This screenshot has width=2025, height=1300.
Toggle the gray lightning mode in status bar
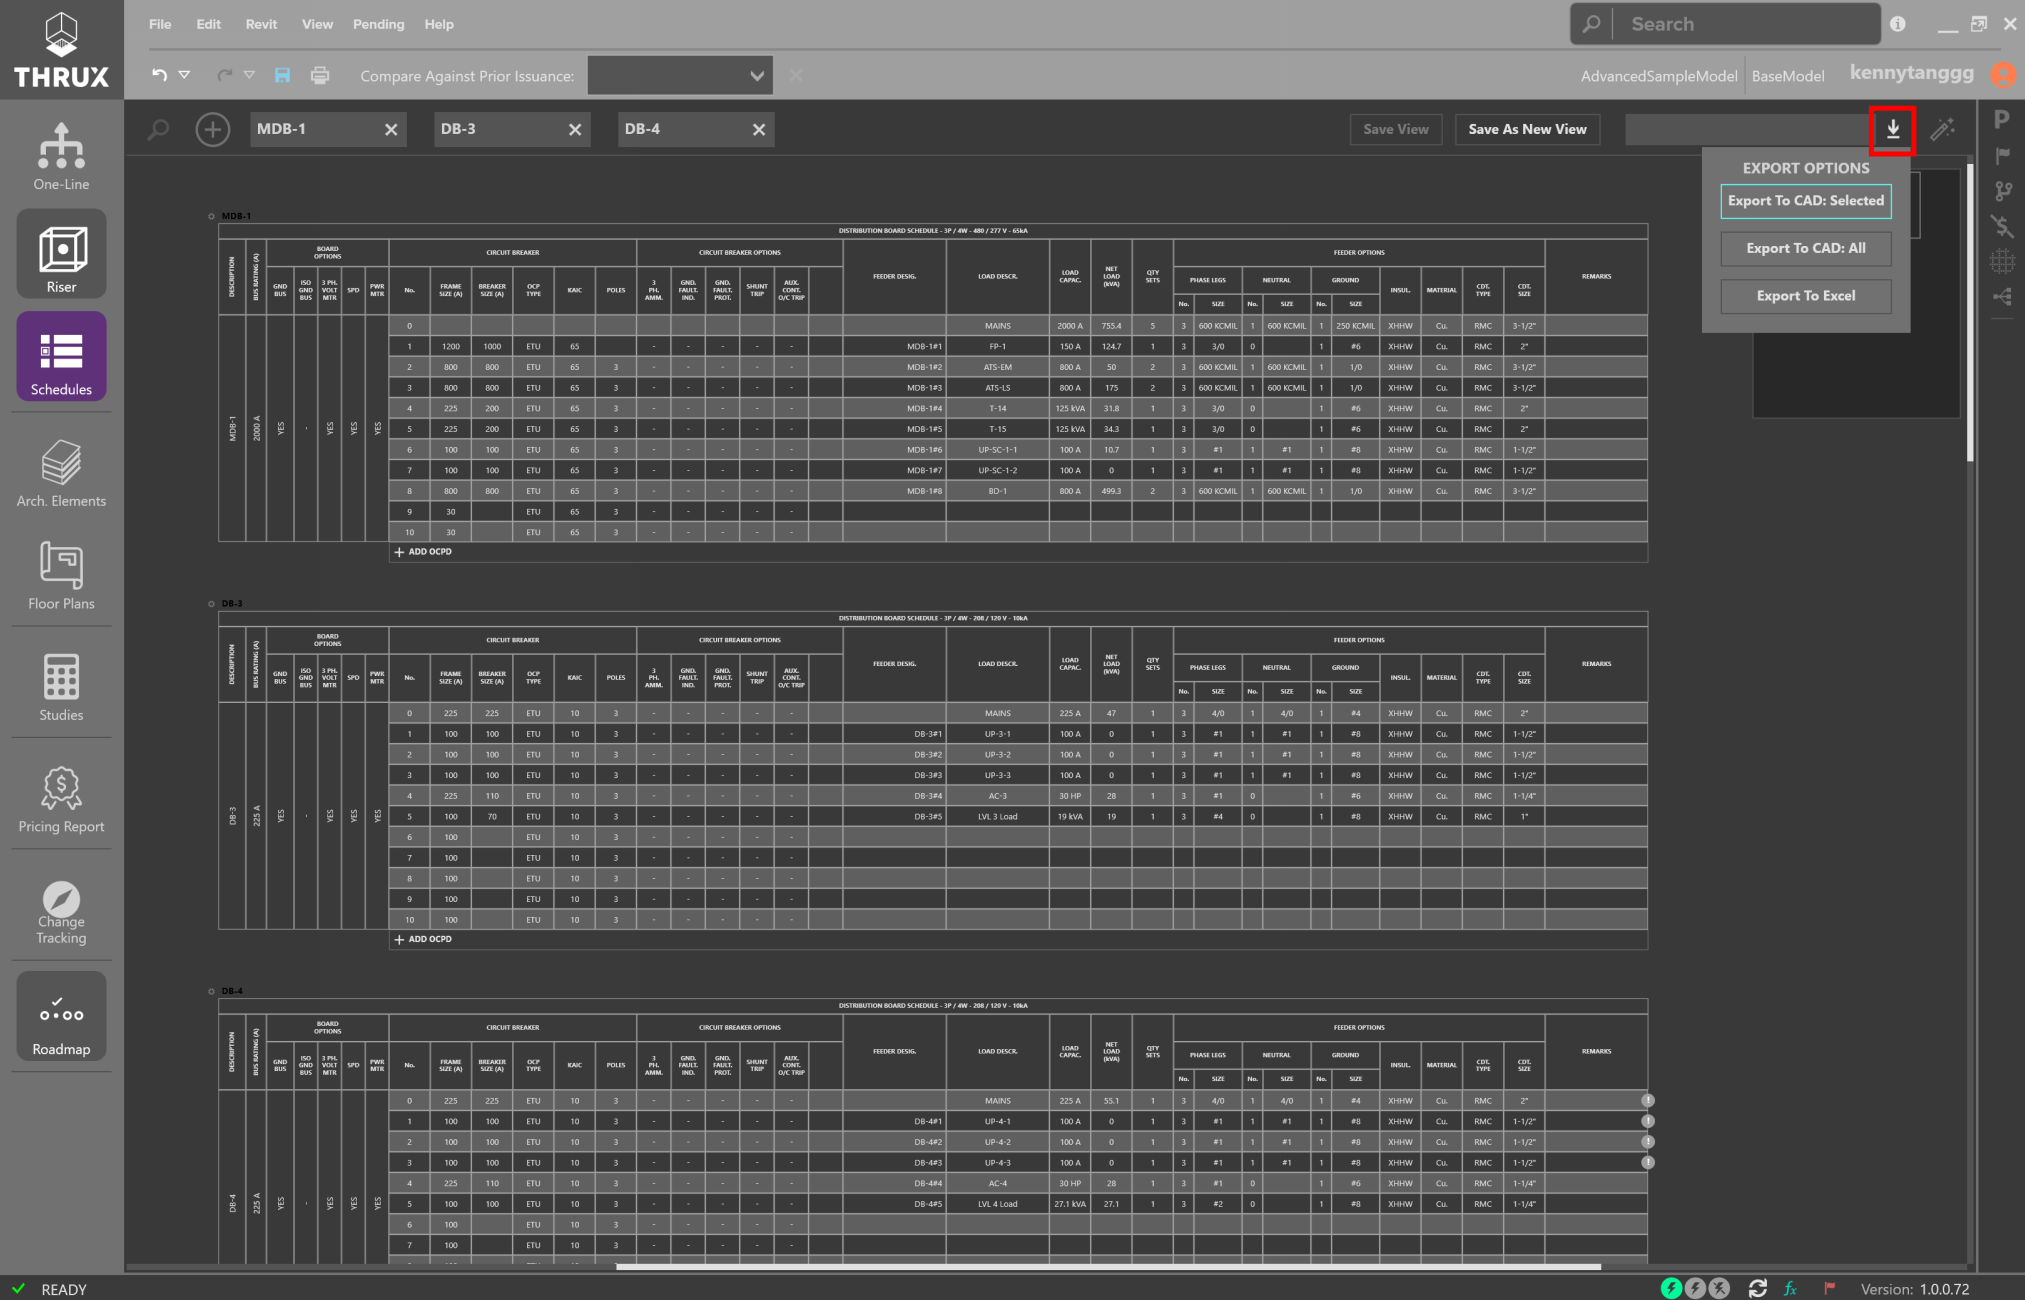coord(1695,1288)
